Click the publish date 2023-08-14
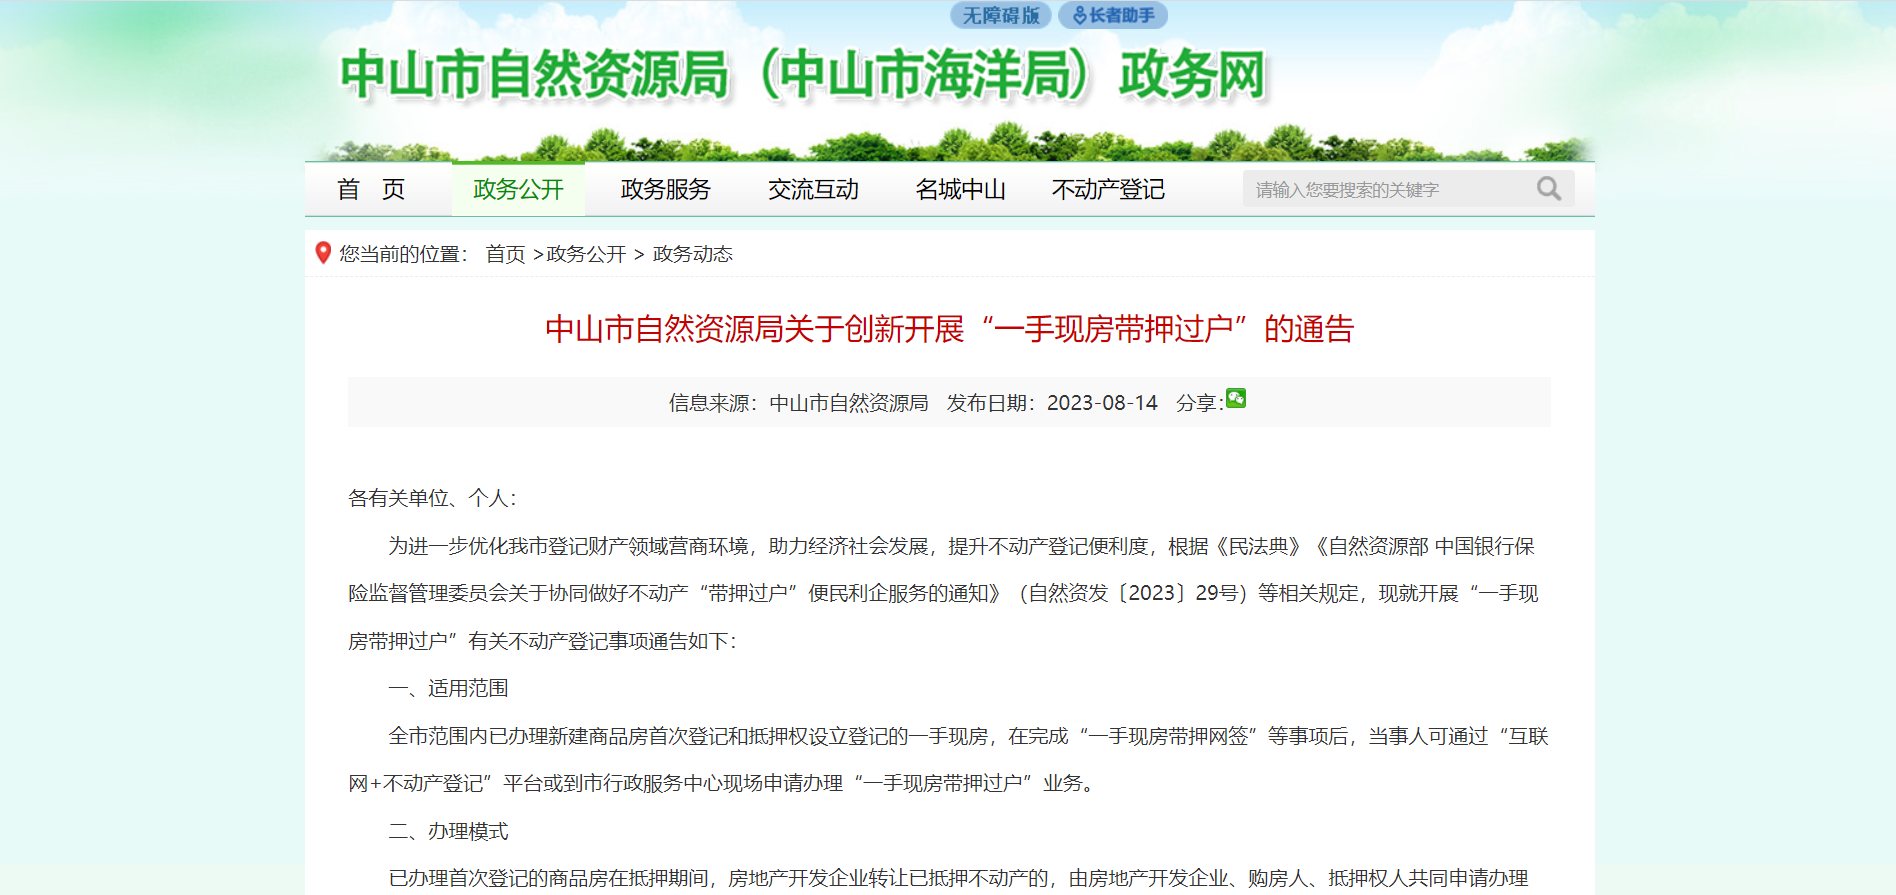The width and height of the screenshot is (1896, 895). click(1101, 403)
